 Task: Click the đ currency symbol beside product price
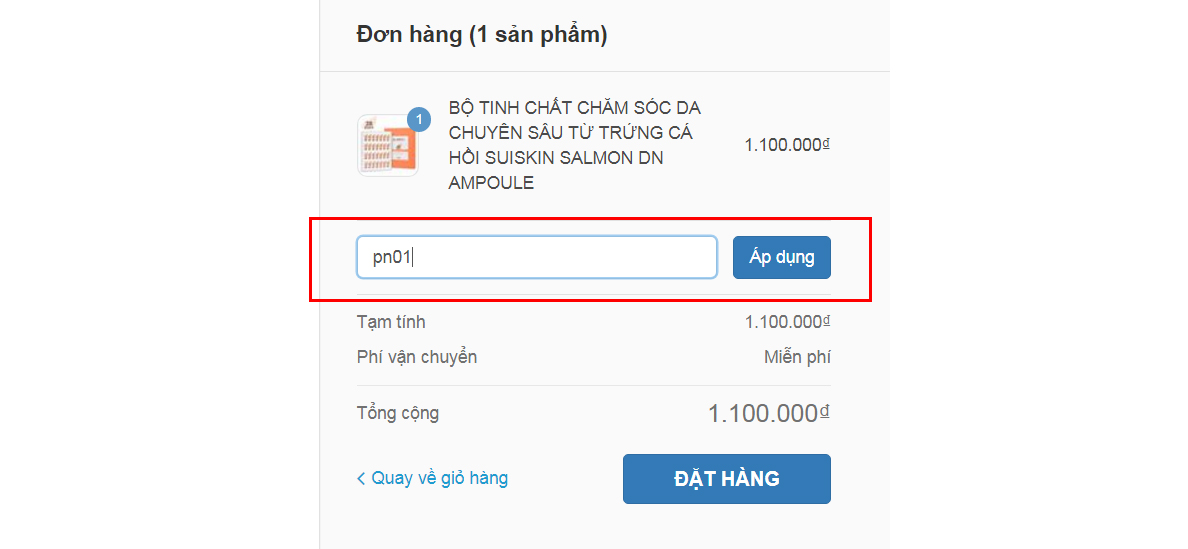pyautogui.click(x=826, y=143)
